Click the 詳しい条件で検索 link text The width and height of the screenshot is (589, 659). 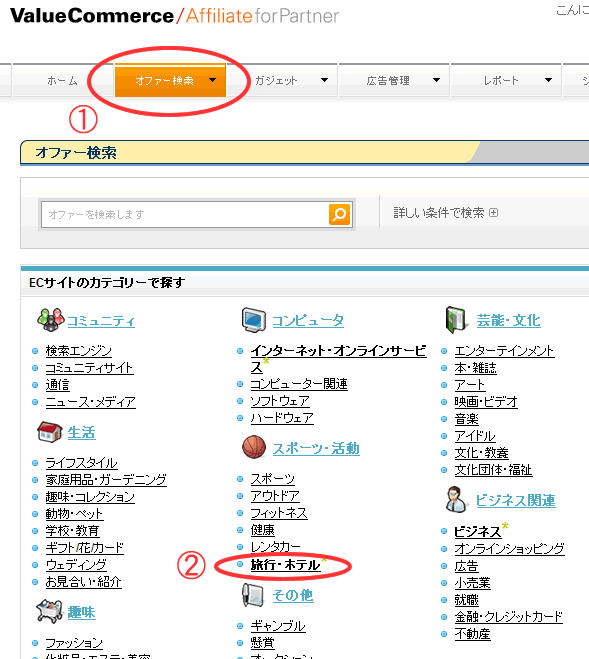click(438, 213)
